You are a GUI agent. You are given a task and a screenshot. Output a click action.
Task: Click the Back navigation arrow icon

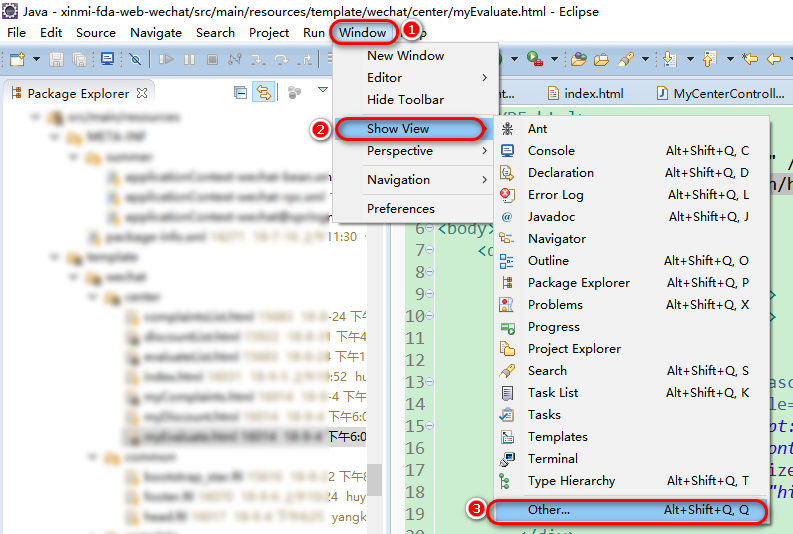point(774,59)
